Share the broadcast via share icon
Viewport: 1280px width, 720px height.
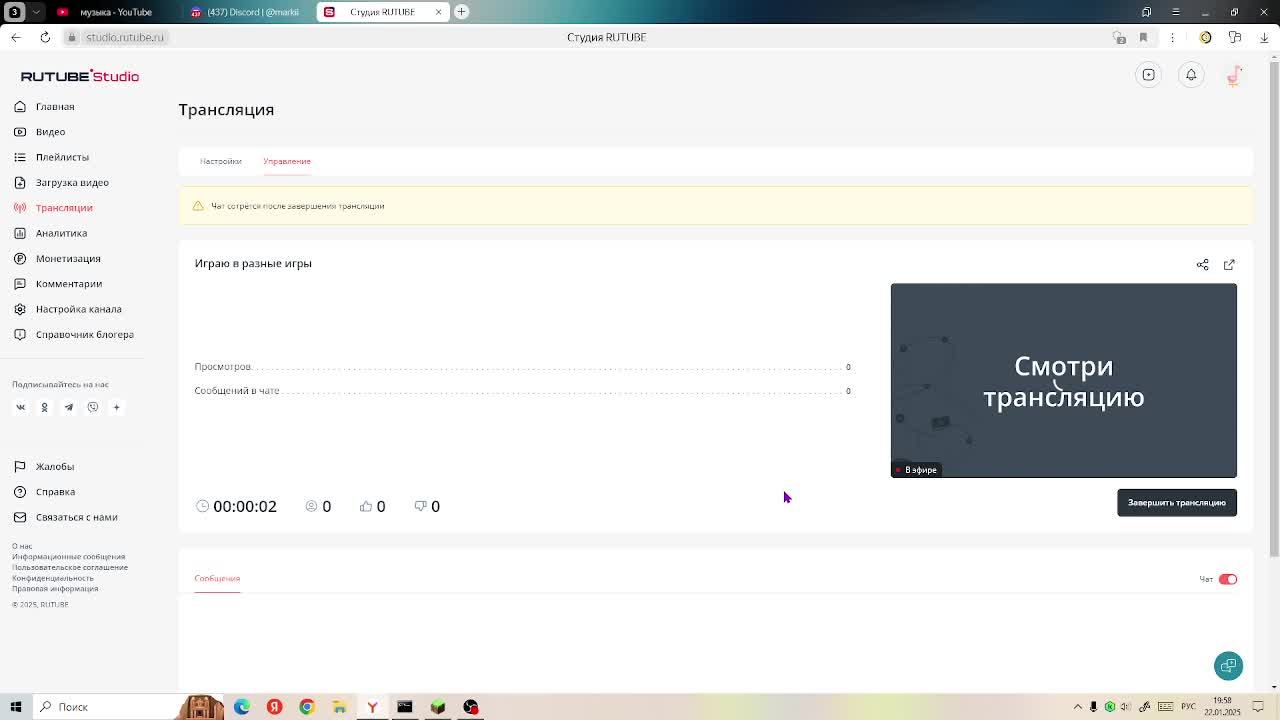point(1203,265)
